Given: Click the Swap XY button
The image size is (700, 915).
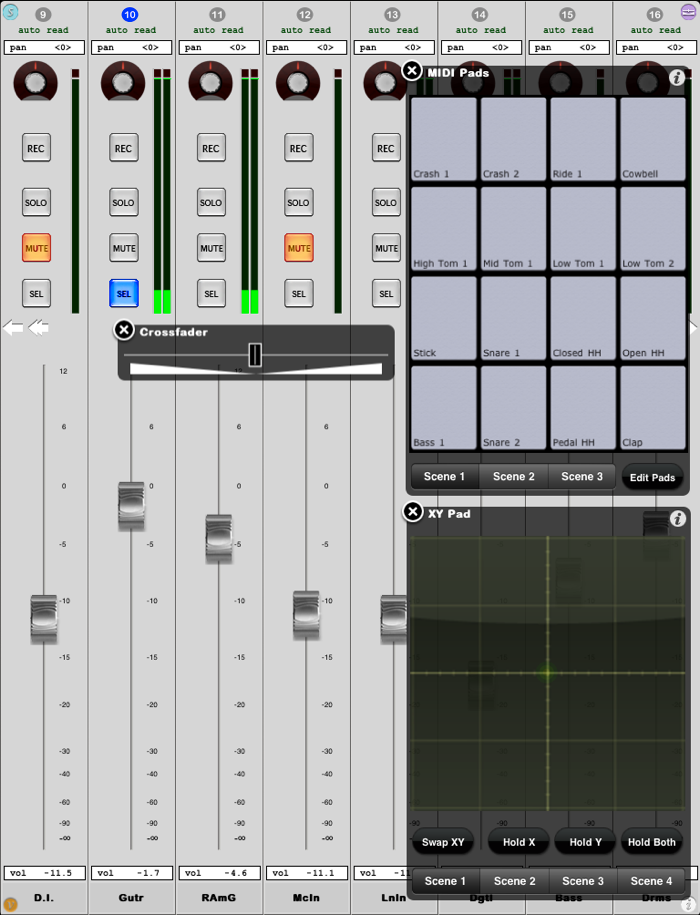Looking at the screenshot, I should (x=443, y=842).
